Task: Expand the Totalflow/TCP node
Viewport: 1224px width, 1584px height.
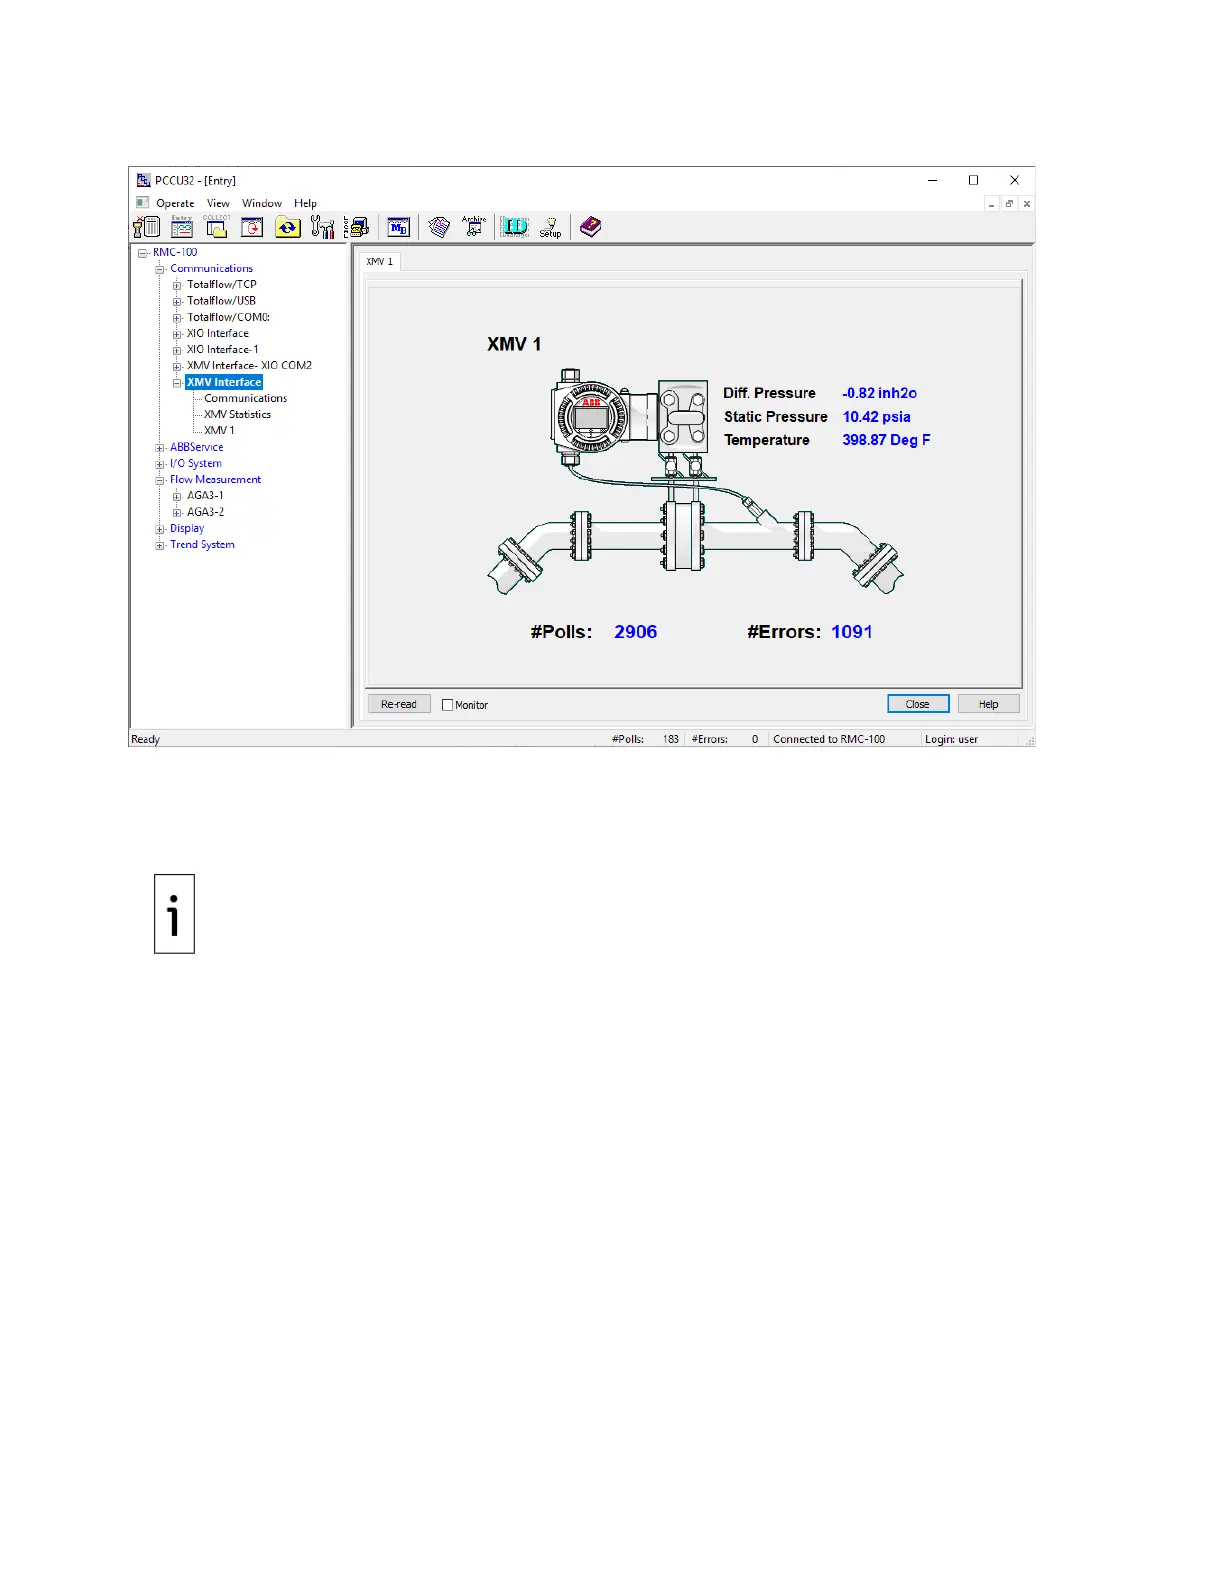Action: 177,285
